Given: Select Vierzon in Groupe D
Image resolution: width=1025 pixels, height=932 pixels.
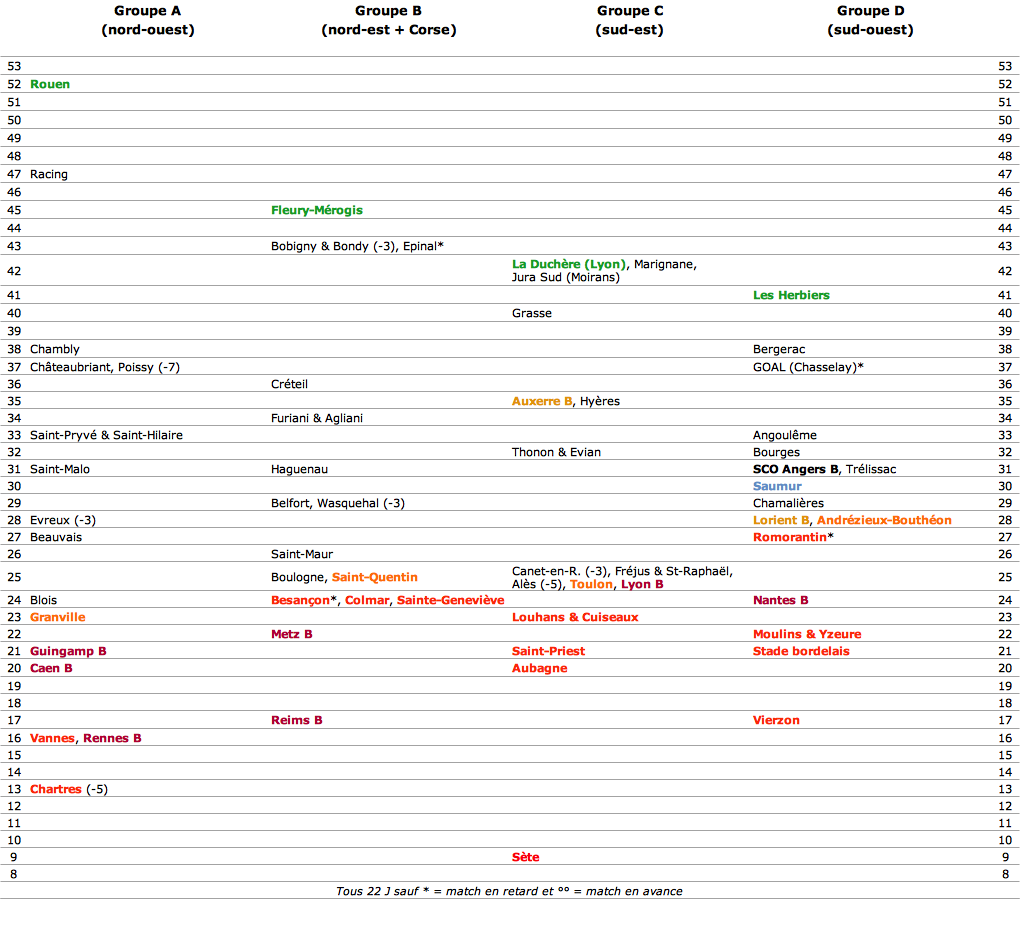Looking at the screenshot, I should pyautogui.click(x=776, y=720).
